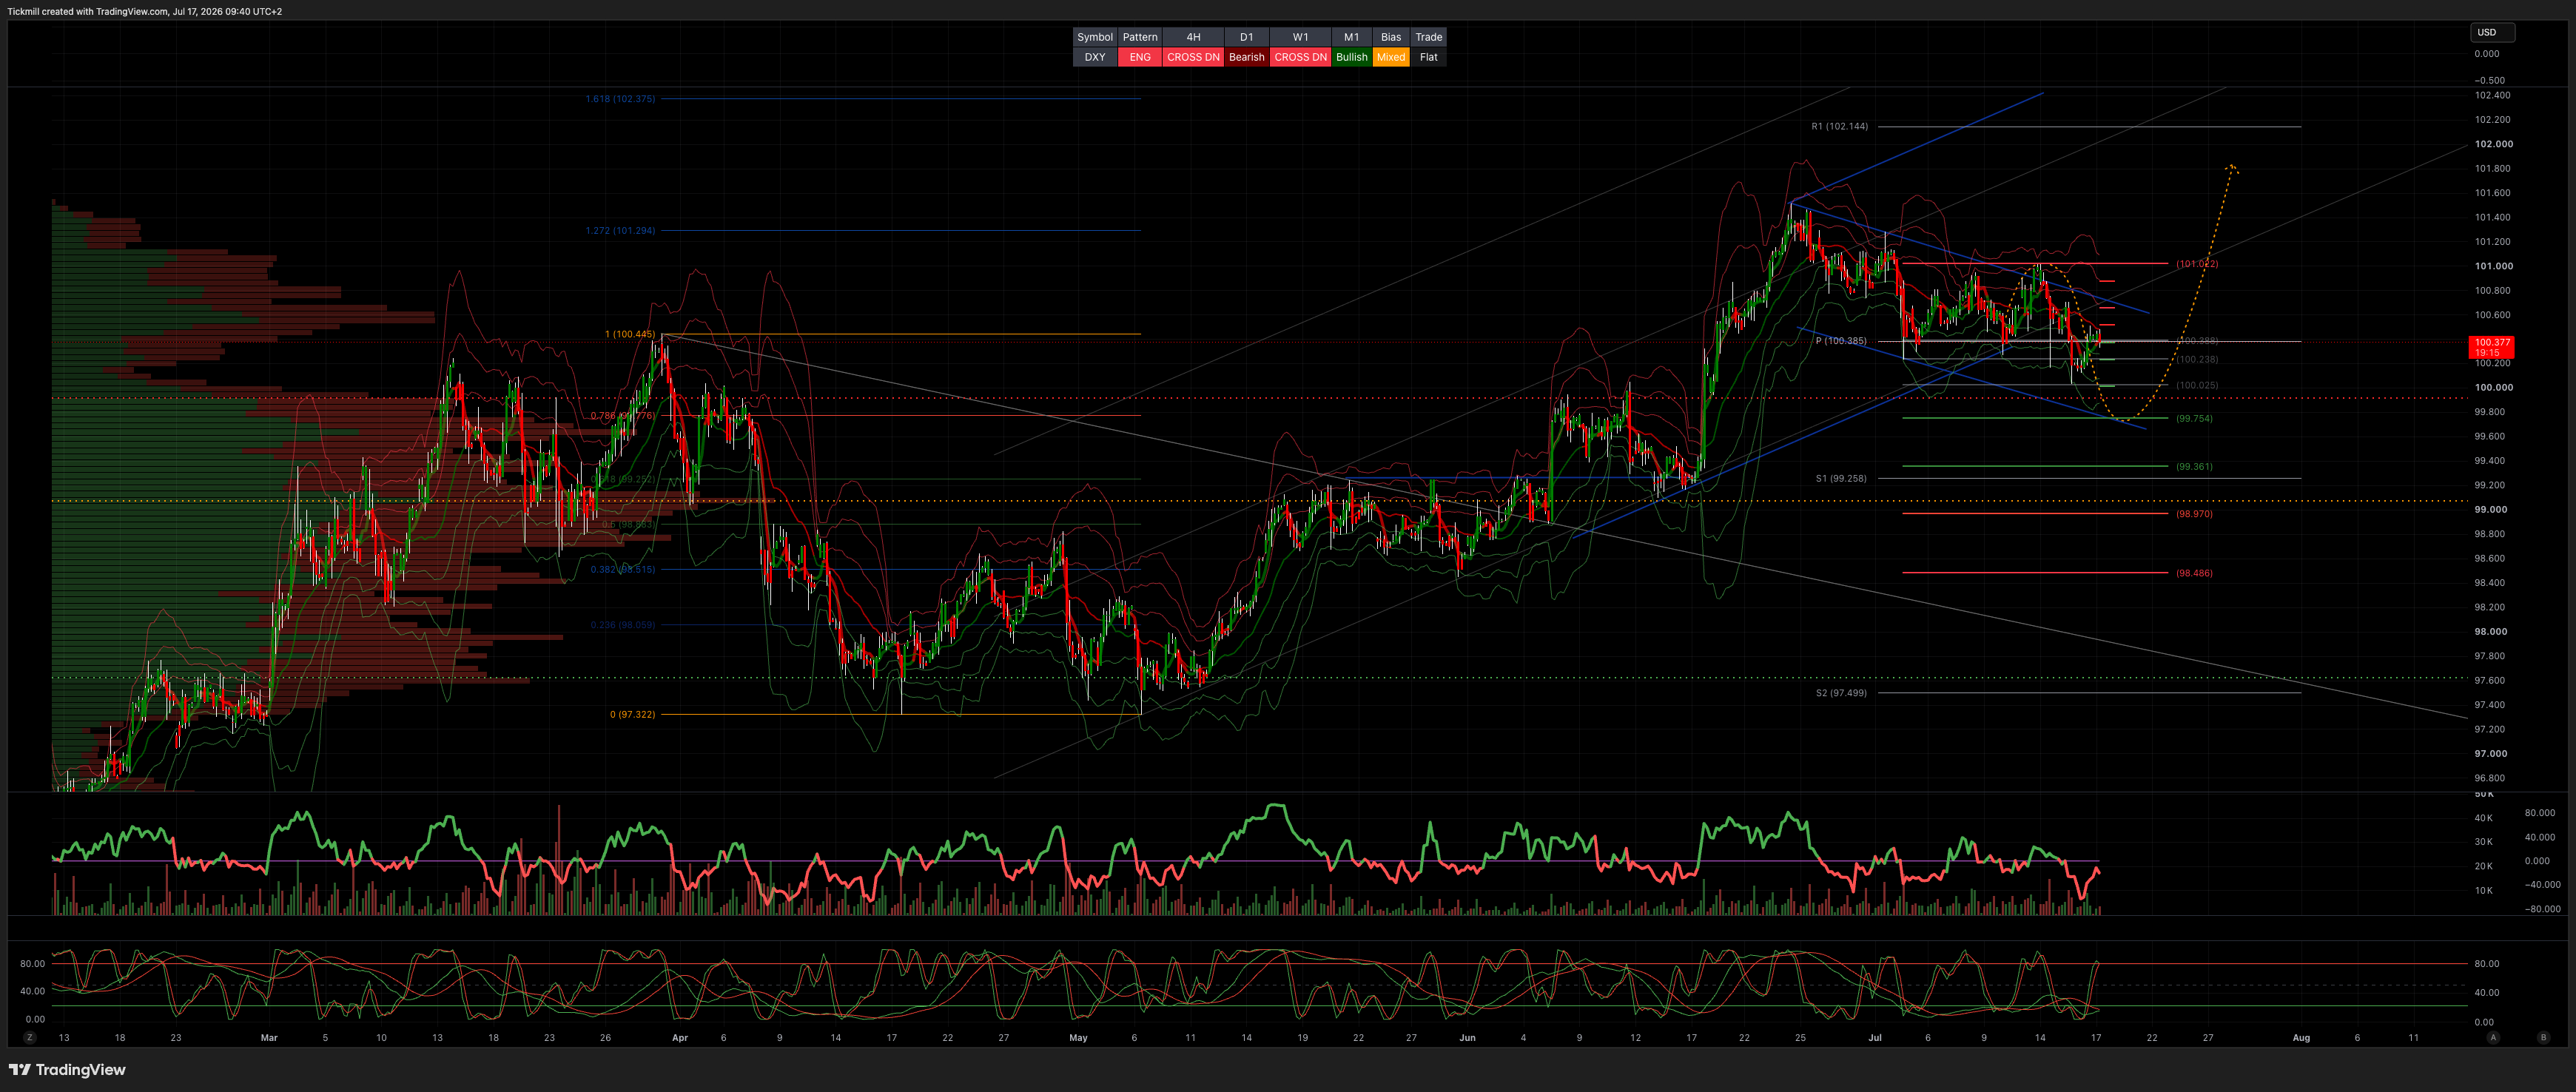
Task: Click the P (100.385) pivot label
Action: point(1841,341)
